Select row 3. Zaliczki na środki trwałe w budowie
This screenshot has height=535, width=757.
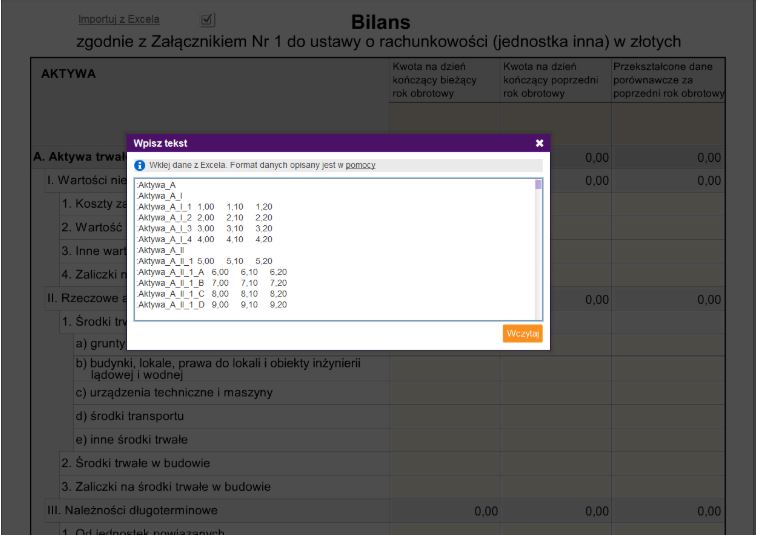click(166, 487)
